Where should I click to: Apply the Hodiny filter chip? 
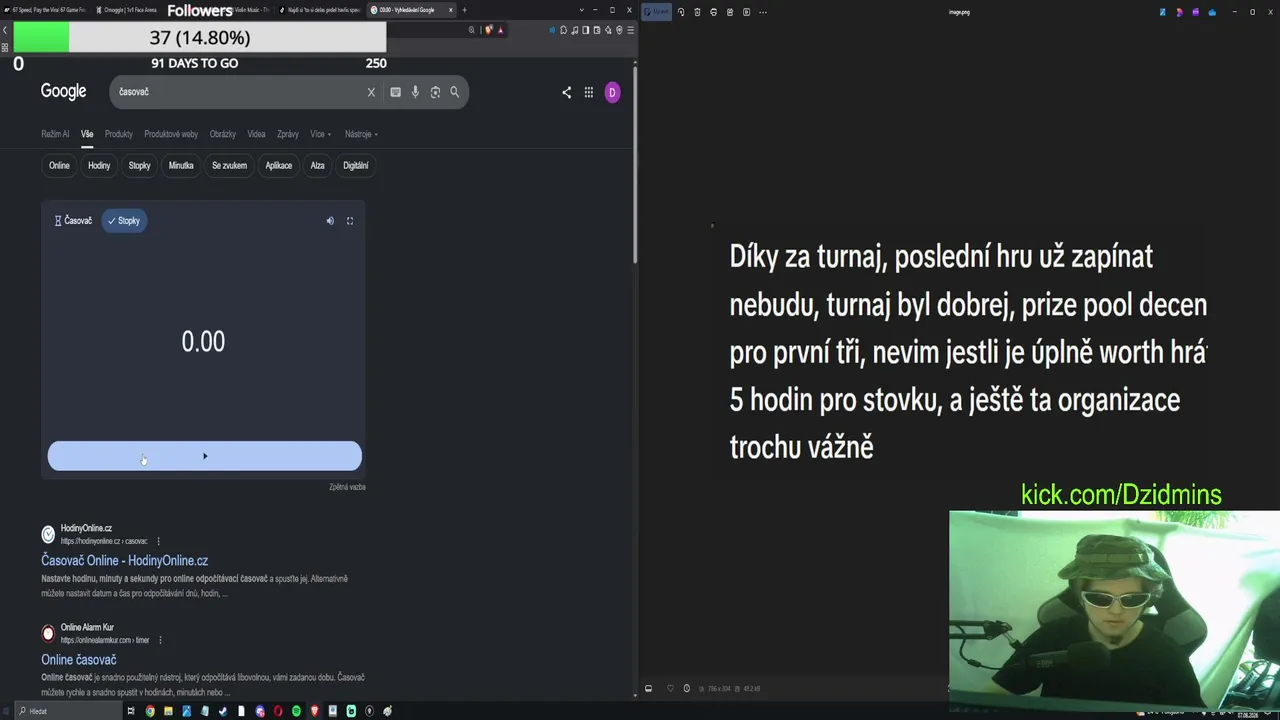point(99,166)
